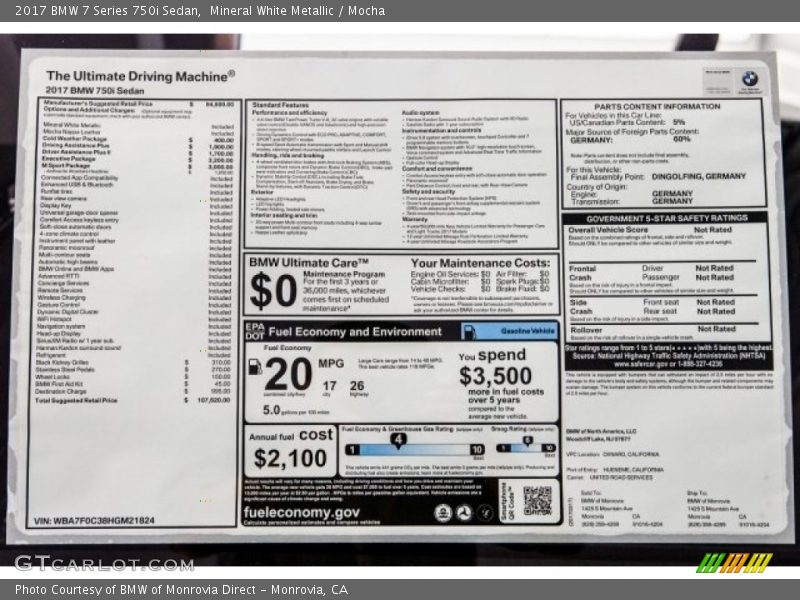Click the greenhouse gas rating marker showing 4
This screenshot has width=800, height=600.
point(398,440)
